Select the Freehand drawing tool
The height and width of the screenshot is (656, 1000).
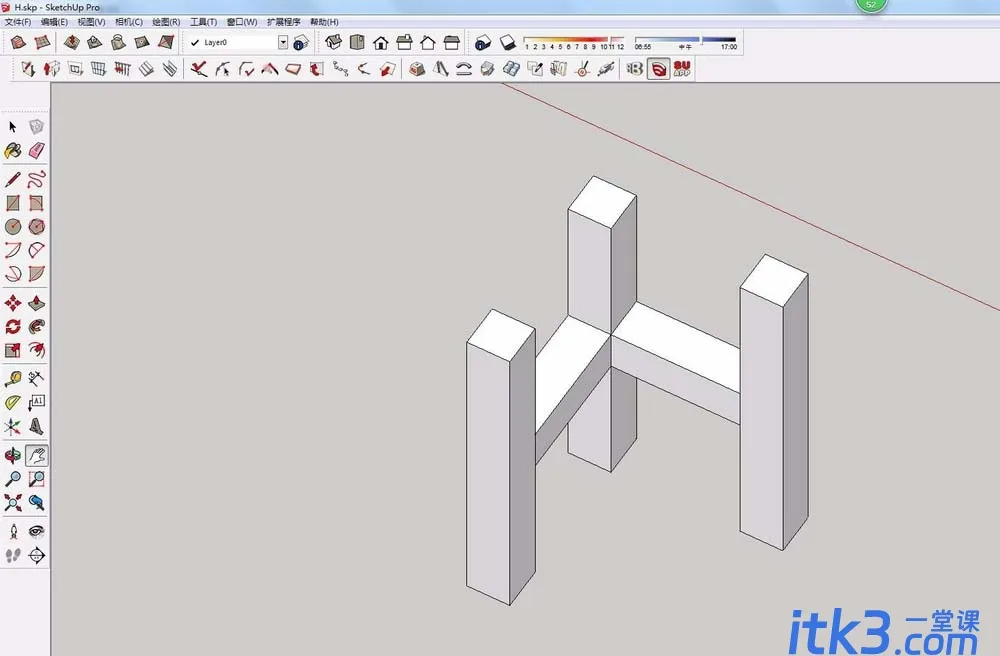pos(36,179)
